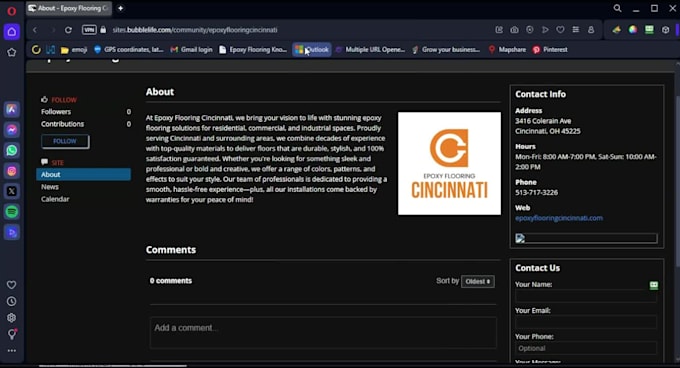Open the extensions cube icon
The width and height of the screenshot is (680, 368).
coord(665,30)
